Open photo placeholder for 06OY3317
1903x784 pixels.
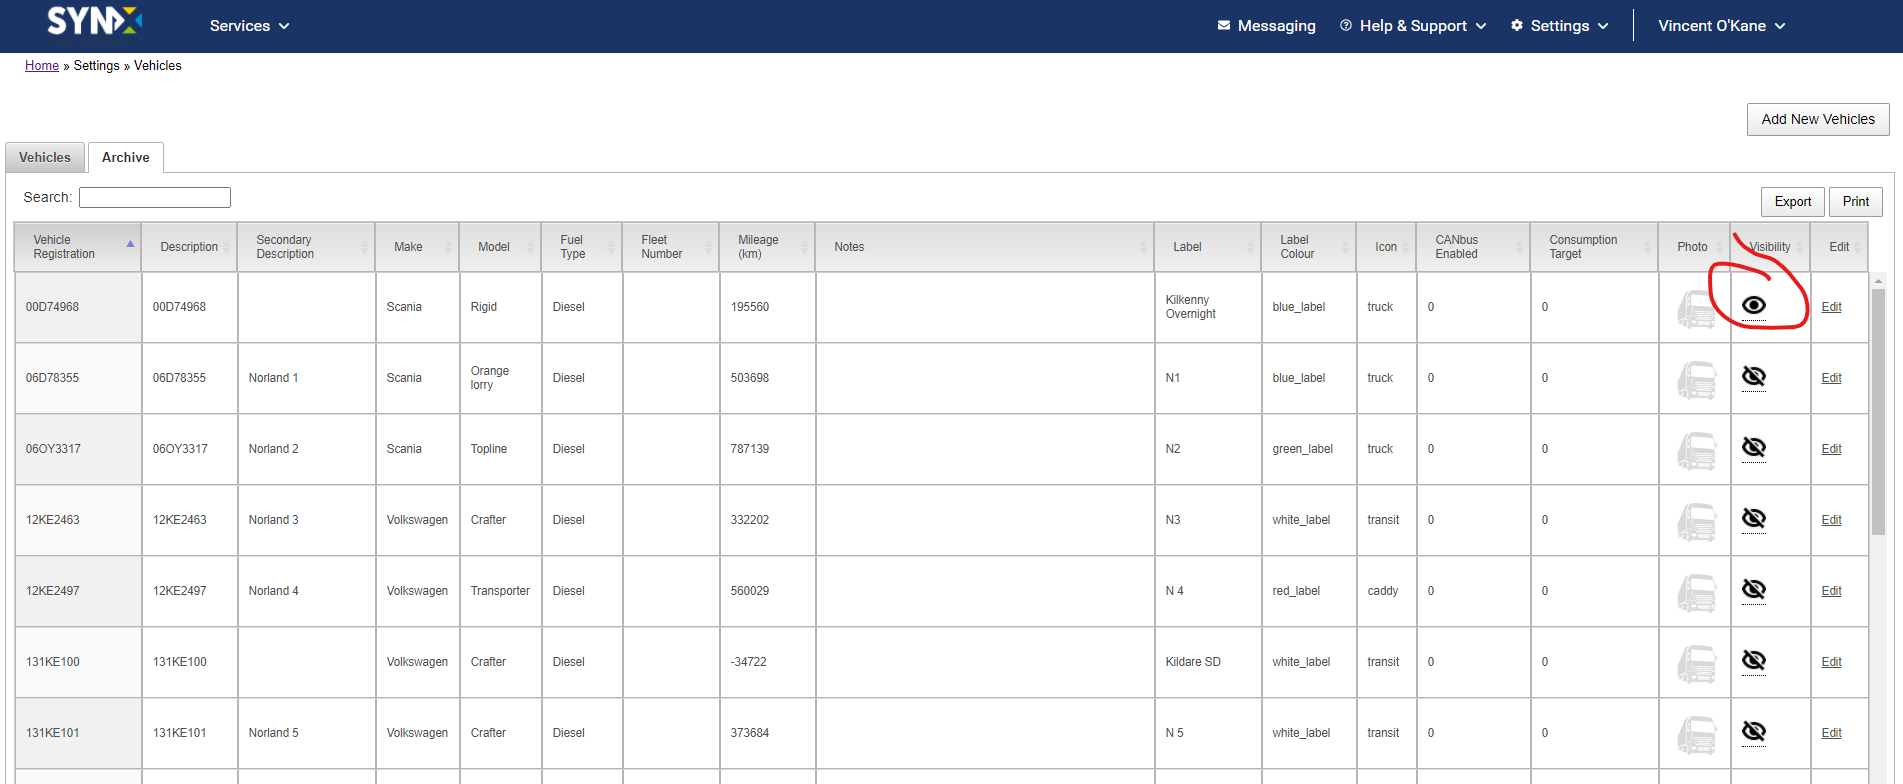pos(1696,450)
